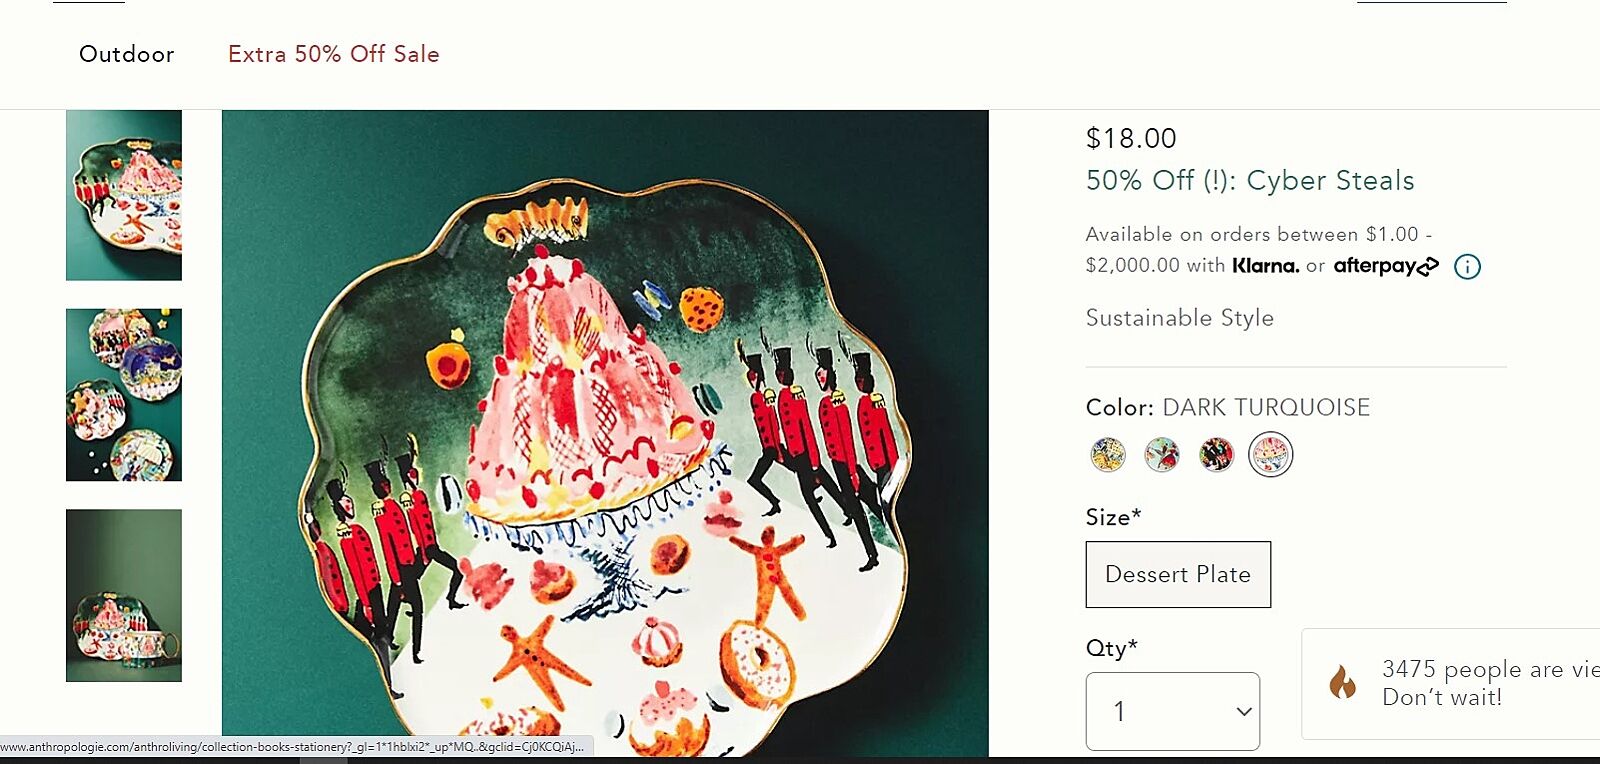View the multiple plates thumbnail

tap(124, 395)
